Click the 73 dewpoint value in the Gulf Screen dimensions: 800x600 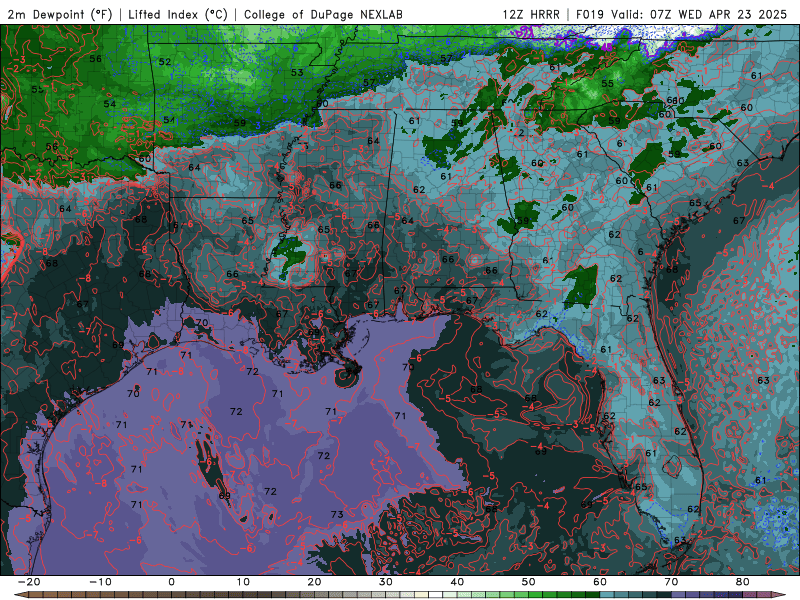[337, 514]
